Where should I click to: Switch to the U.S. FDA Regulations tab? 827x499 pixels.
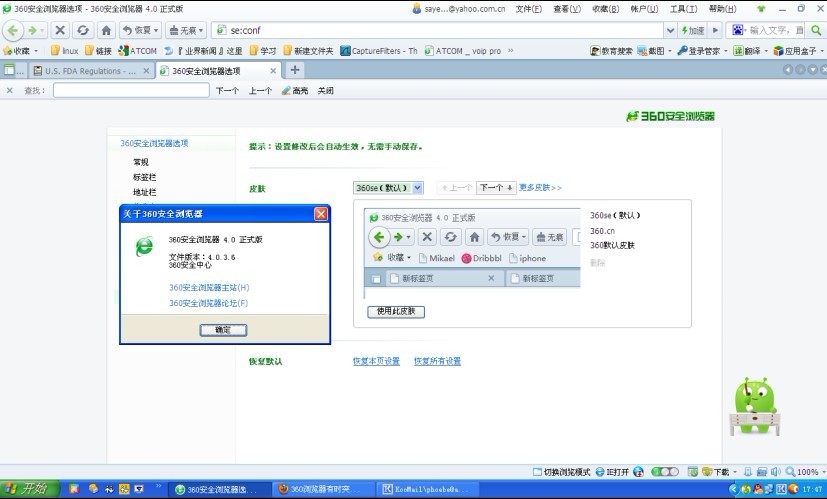tap(91, 71)
